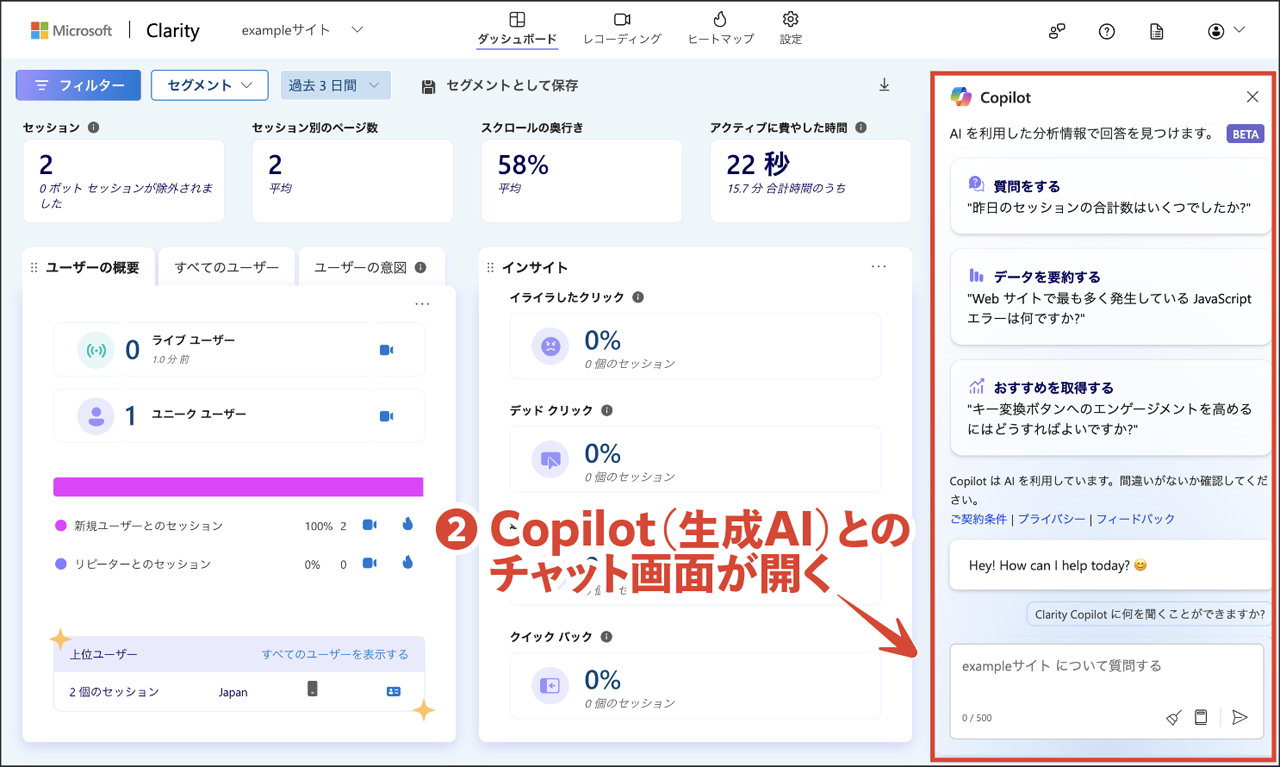Open more options in インサイト card
Screen dimensions: 1280x767
[879, 267]
